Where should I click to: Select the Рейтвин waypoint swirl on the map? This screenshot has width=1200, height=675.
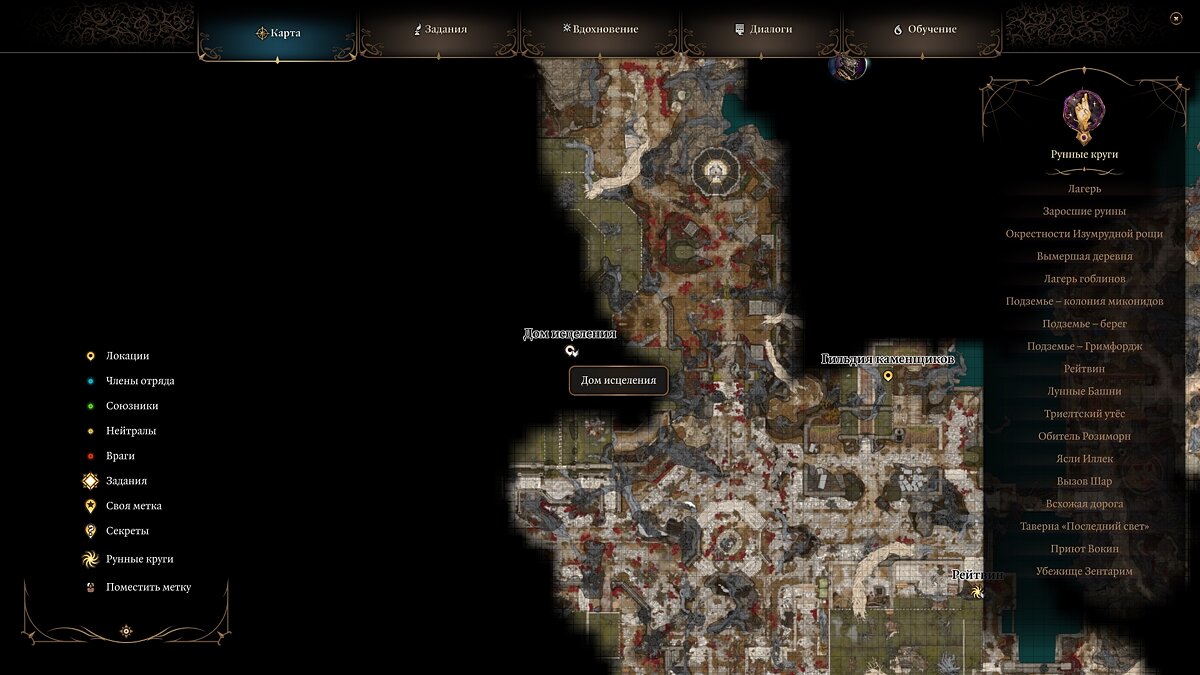[x=978, y=592]
